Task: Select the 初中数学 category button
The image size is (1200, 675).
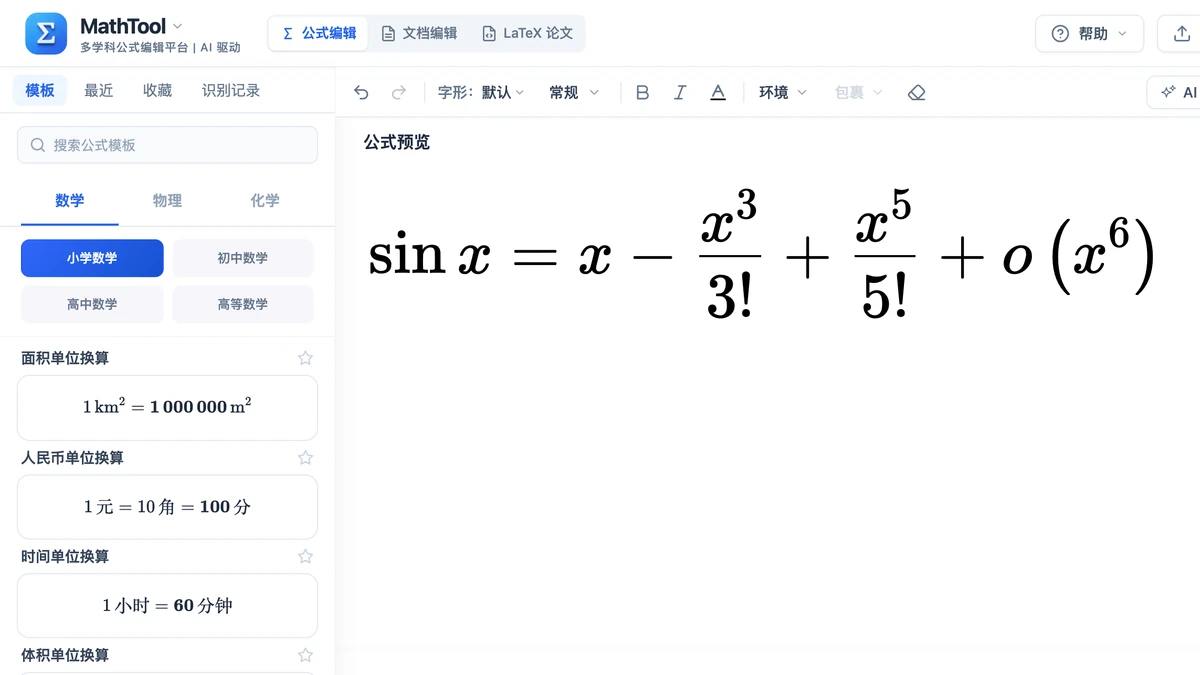Action: click(x=243, y=258)
